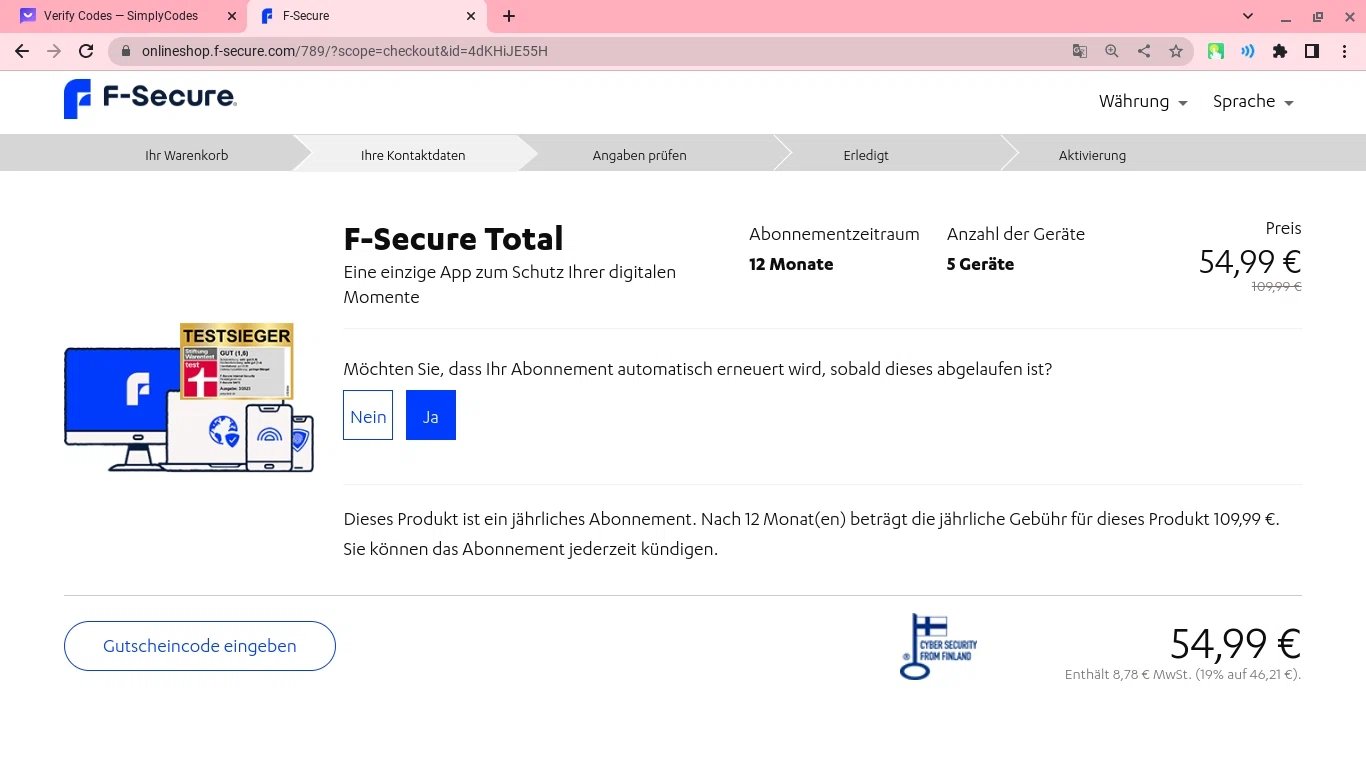
Task: Open the translate page icon
Action: point(1080,51)
